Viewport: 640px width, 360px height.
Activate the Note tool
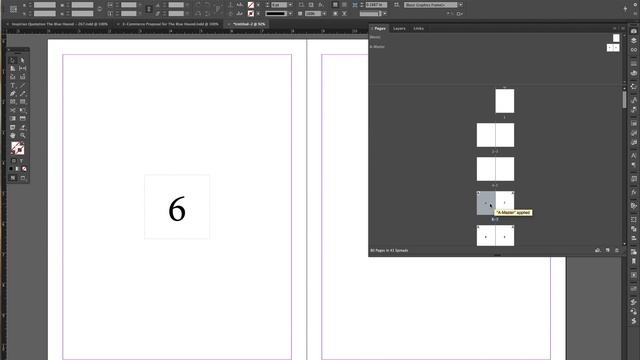pos(13,127)
